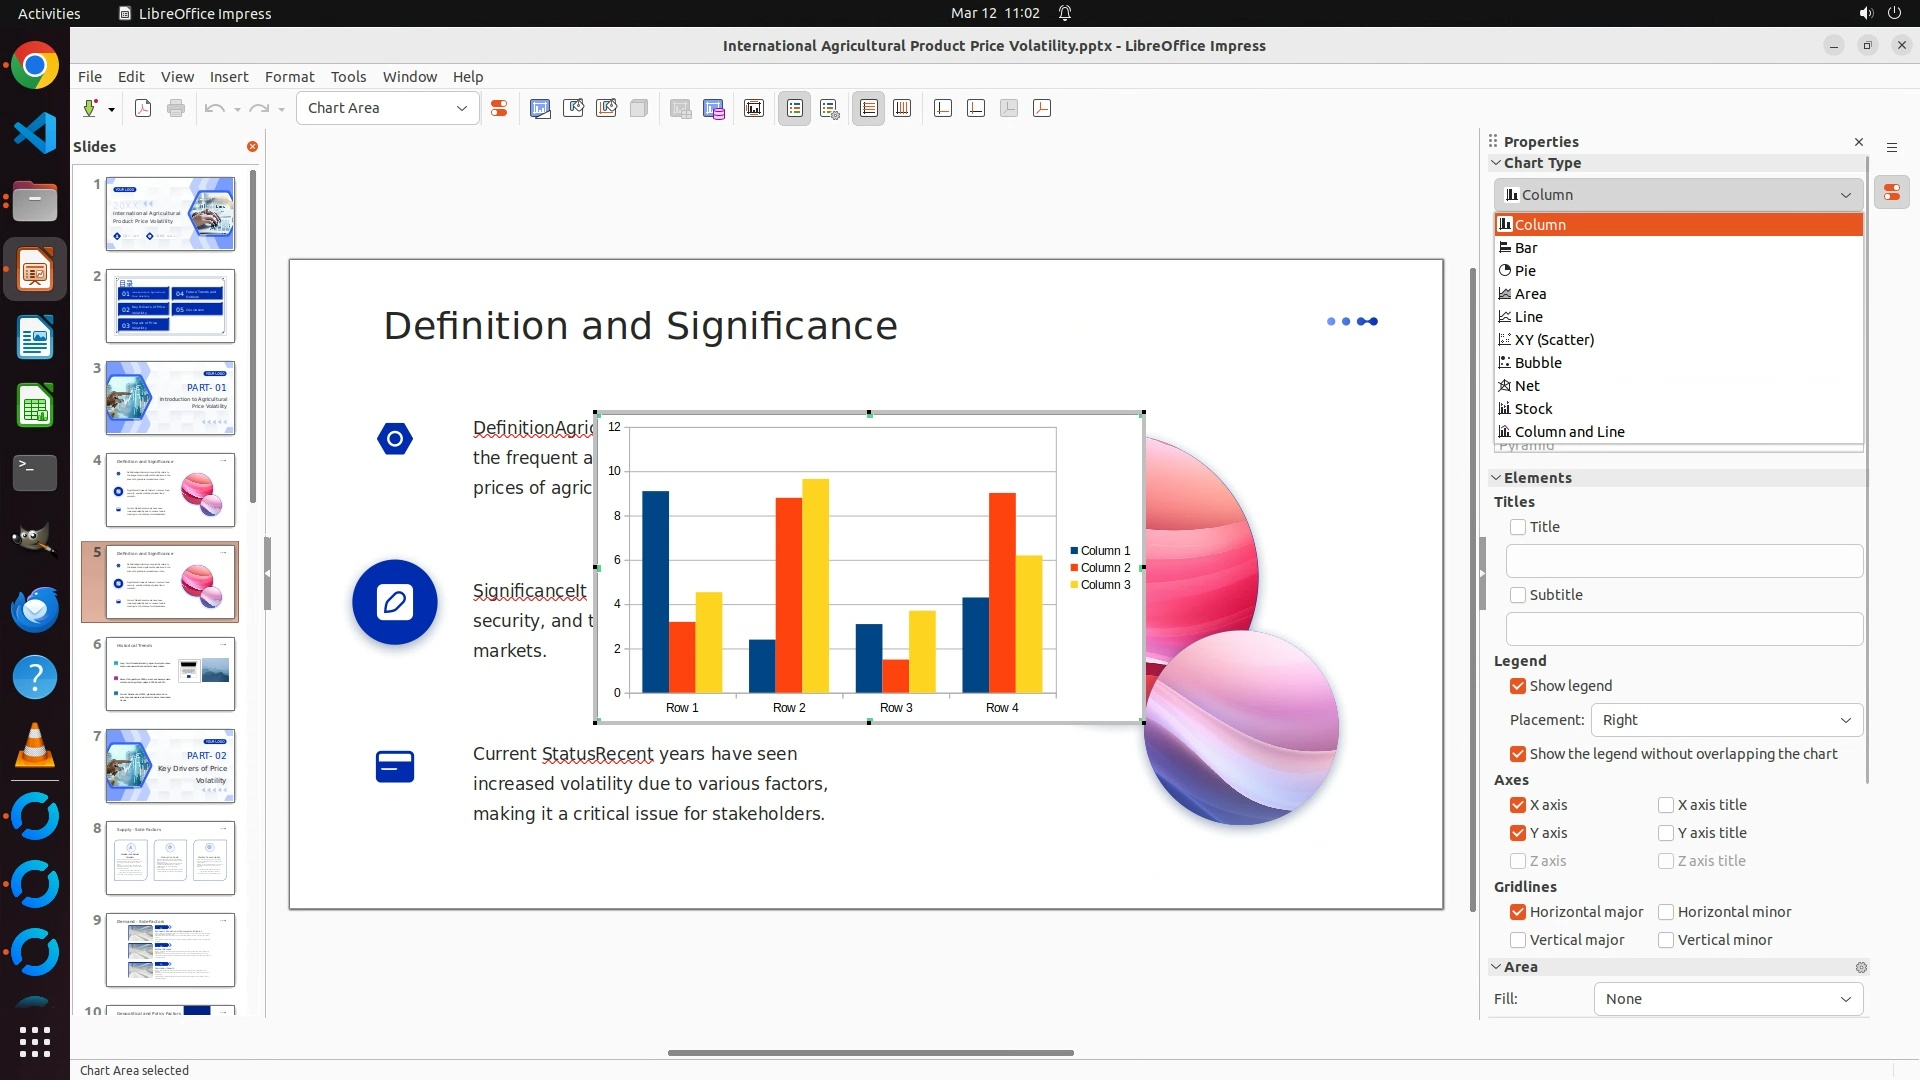This screenshot has width=1920, height=1080.
Task: Click the Format Selection toolbar icon
Action: pyautogui.click(x=499, y=108)
